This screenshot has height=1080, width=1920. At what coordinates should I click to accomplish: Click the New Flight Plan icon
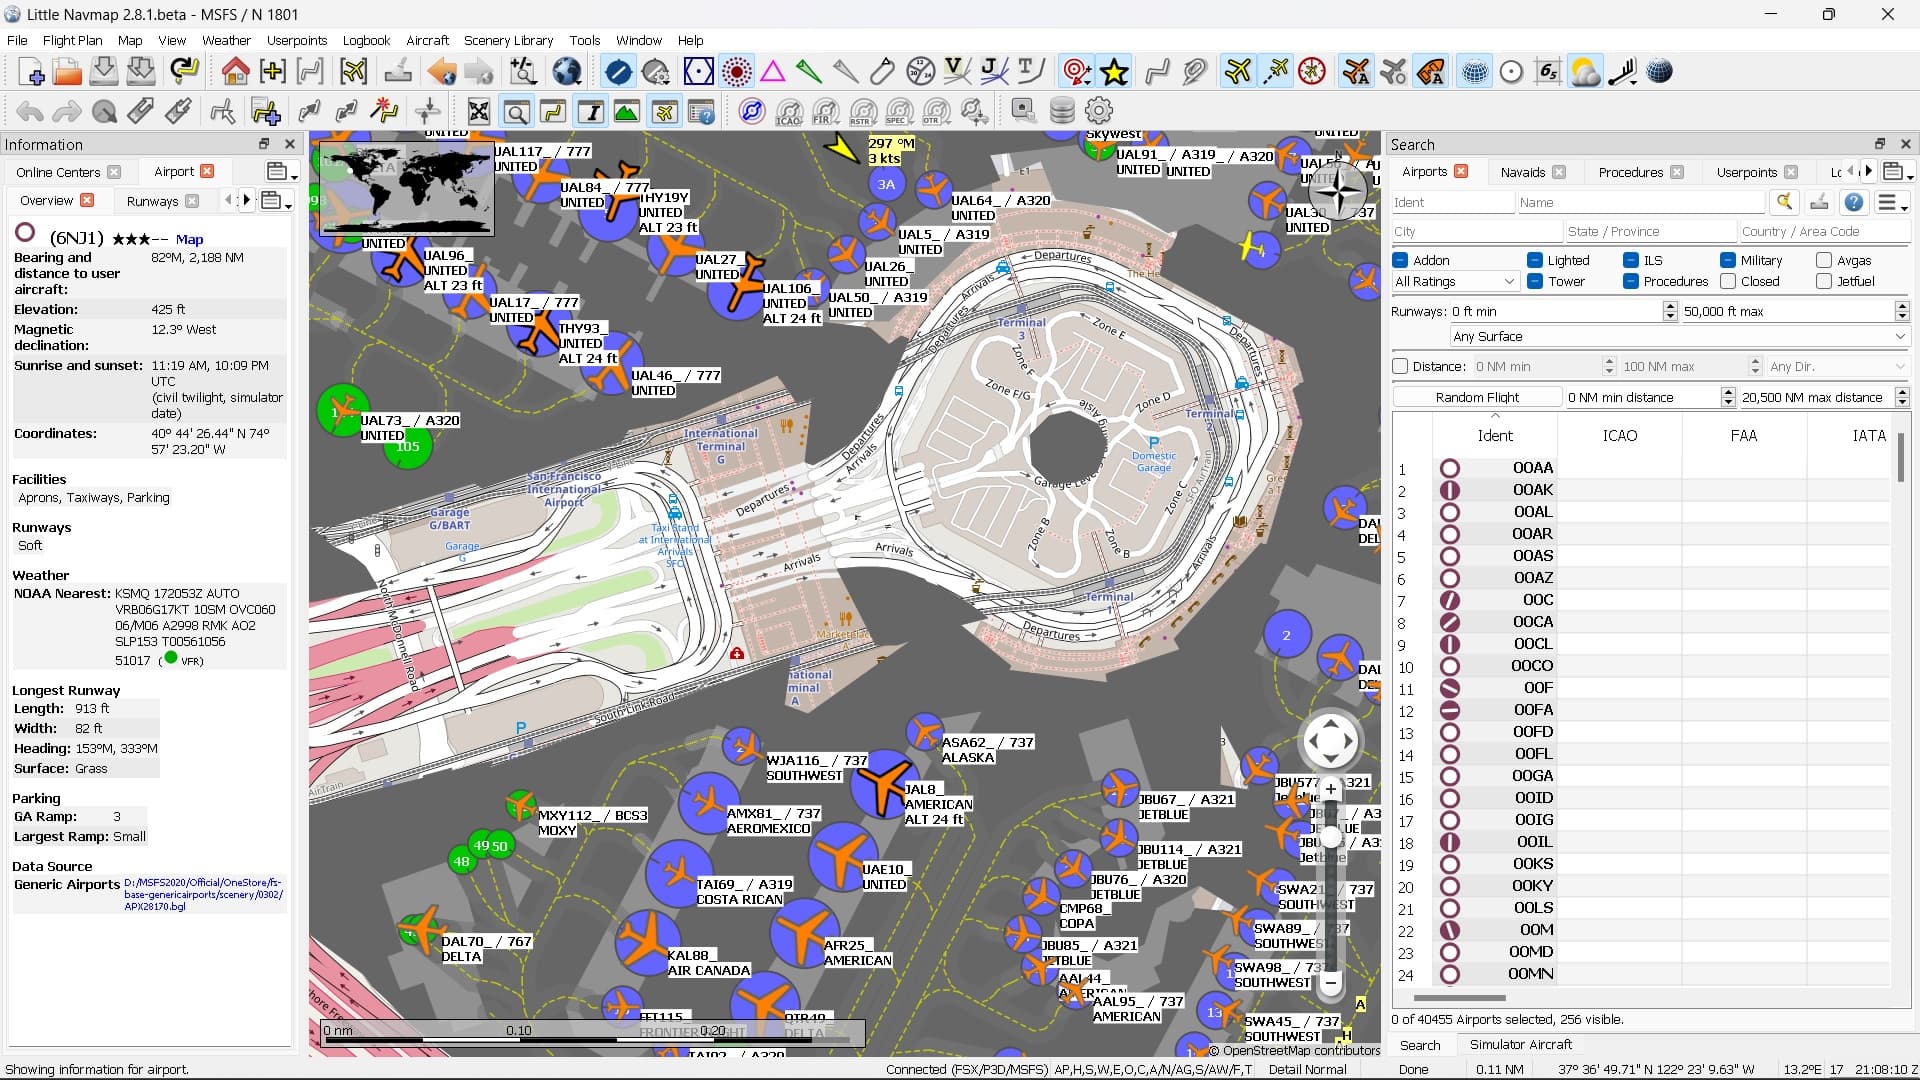pyautogui.click(x=31, y=72)
